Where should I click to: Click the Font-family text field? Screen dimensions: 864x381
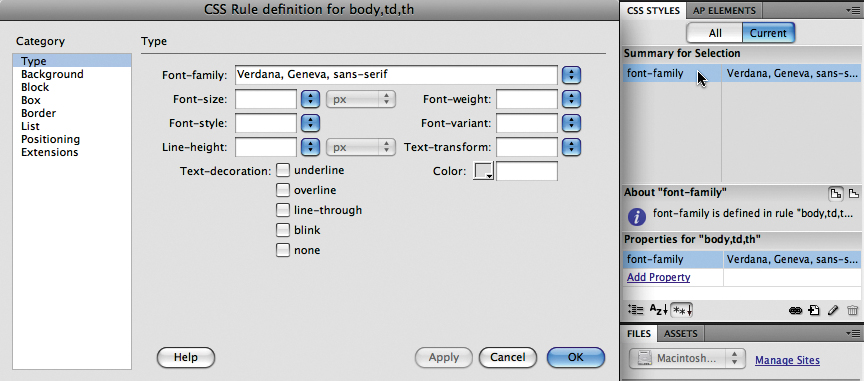(x=396, y=74)
